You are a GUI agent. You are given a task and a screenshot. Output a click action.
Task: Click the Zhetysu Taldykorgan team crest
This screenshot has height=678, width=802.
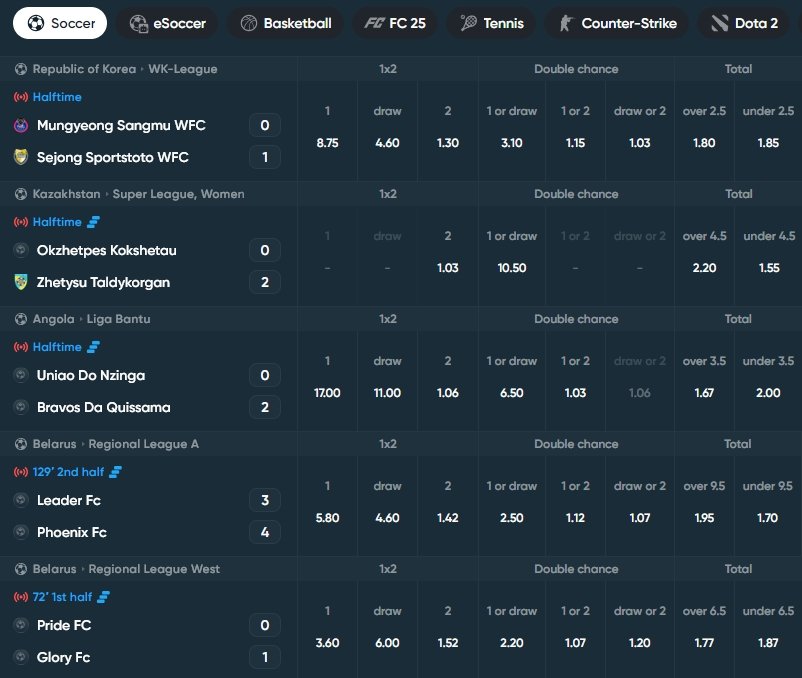(x=20, y=282)
